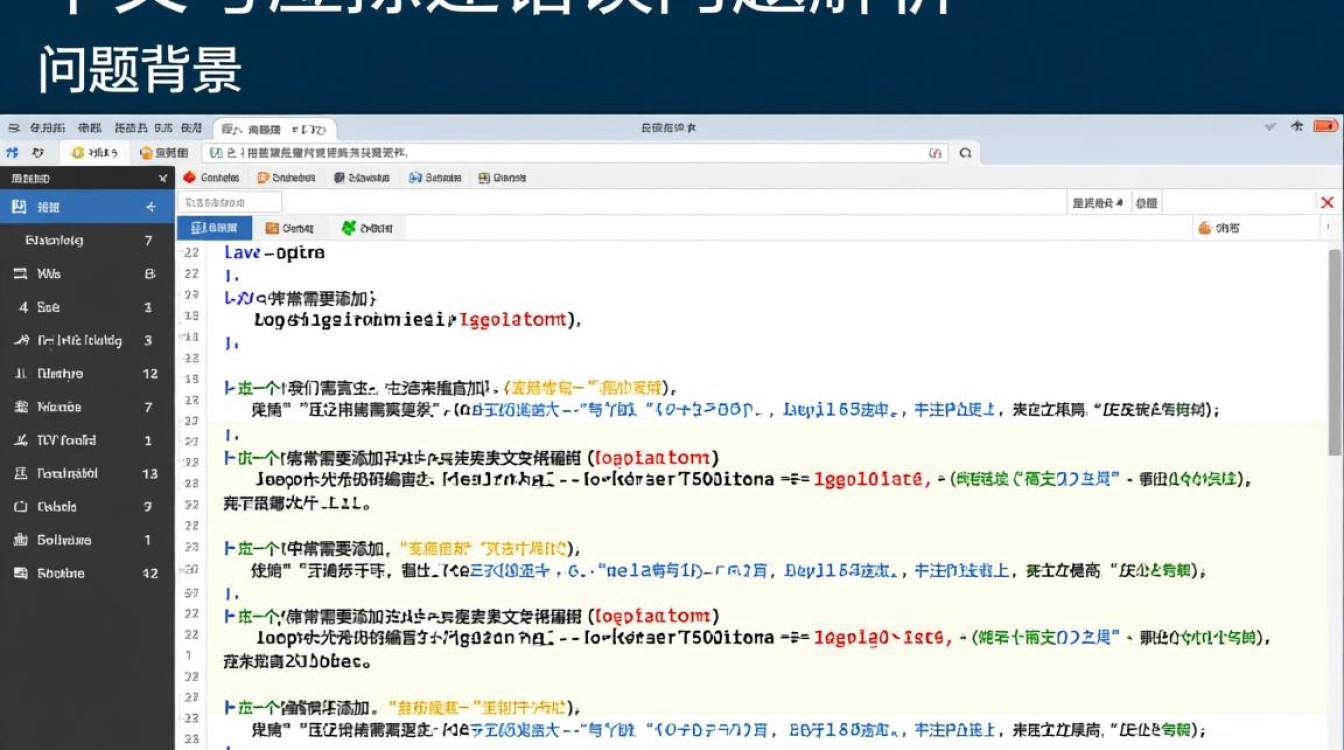Switch to the tab with orange grid icon
Image resolution: width=1344 pixels, height=750 pixels.
(x=290, y=228)
